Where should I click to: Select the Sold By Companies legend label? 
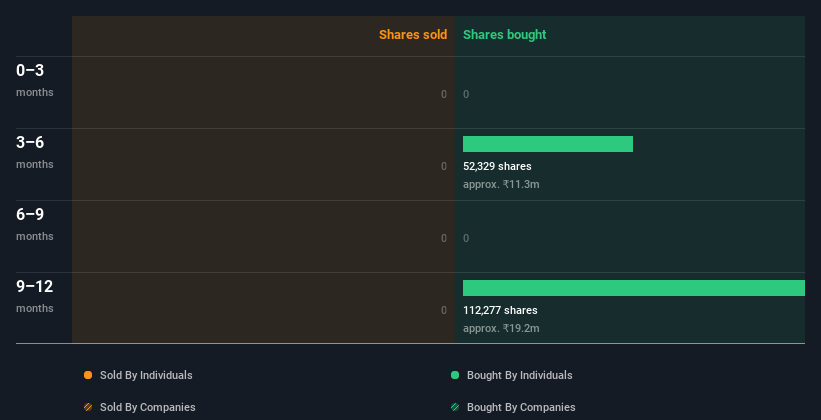click(x=148, y=407)
